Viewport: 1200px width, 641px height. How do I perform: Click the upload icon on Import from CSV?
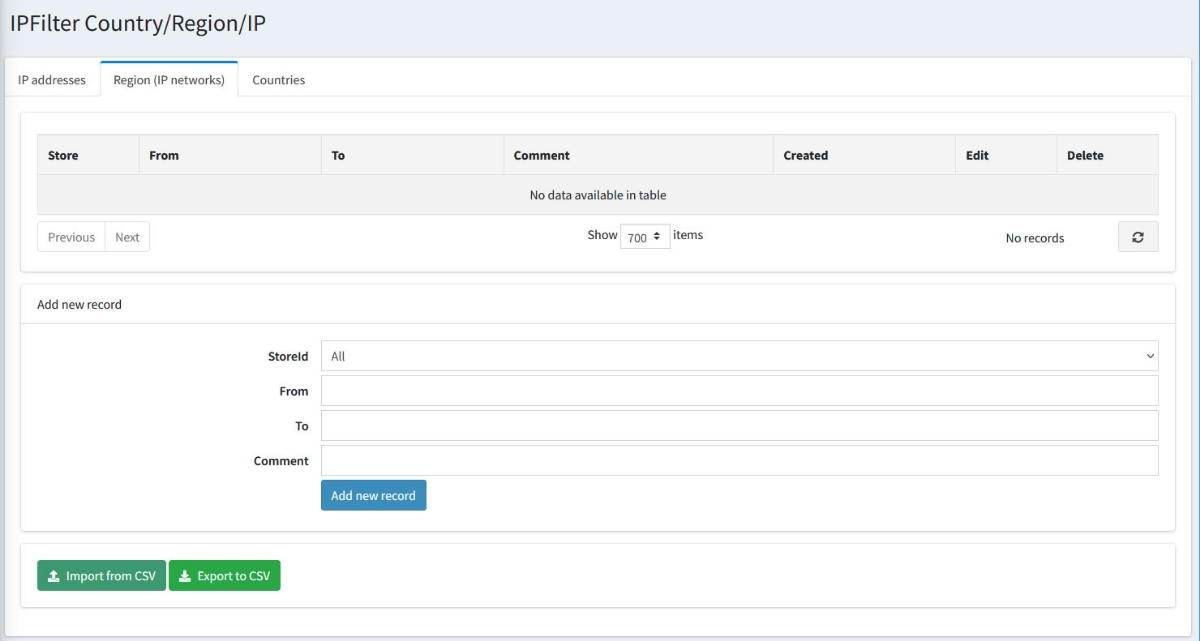54,576
